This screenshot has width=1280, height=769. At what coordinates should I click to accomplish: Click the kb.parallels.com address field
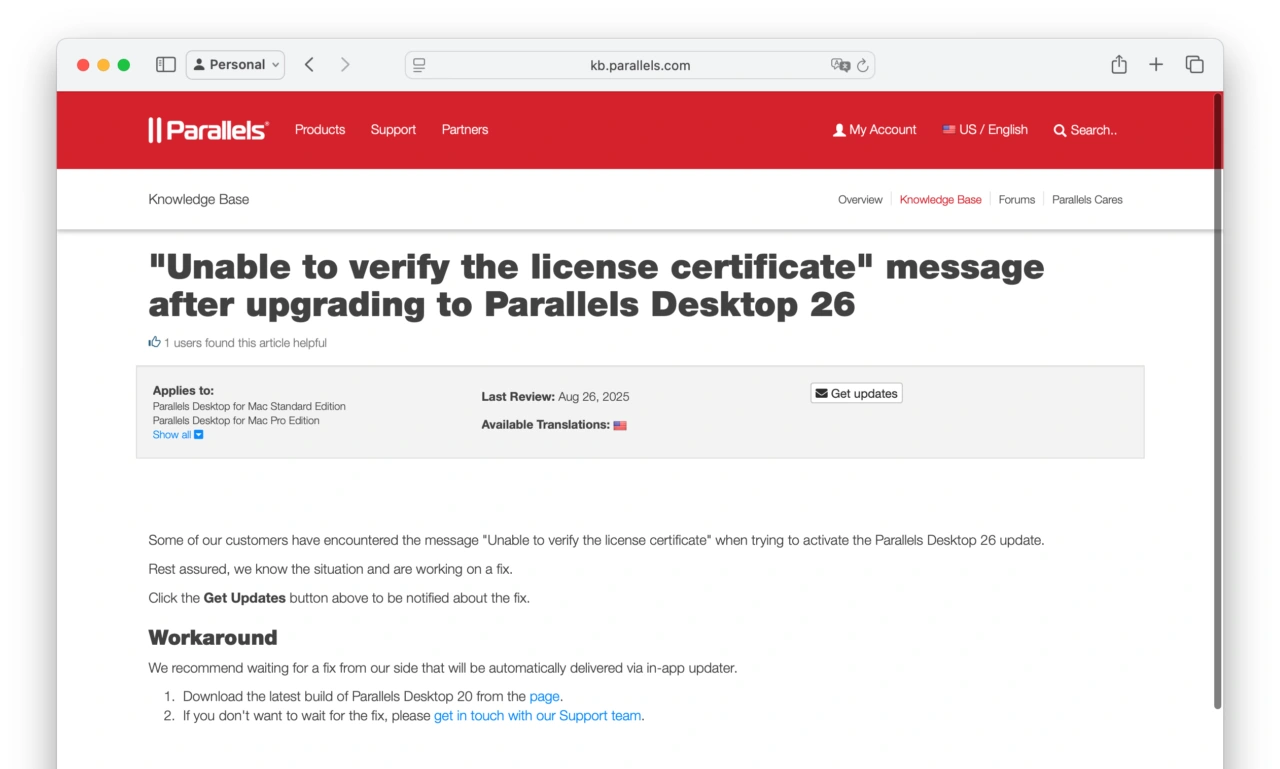(640, 64)
